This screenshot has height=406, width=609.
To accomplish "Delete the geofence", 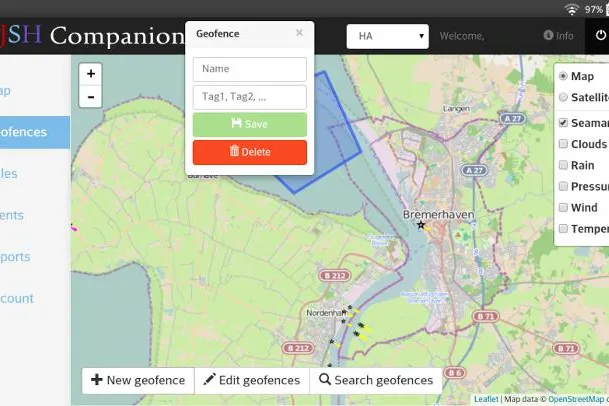I will pos(250,152).
